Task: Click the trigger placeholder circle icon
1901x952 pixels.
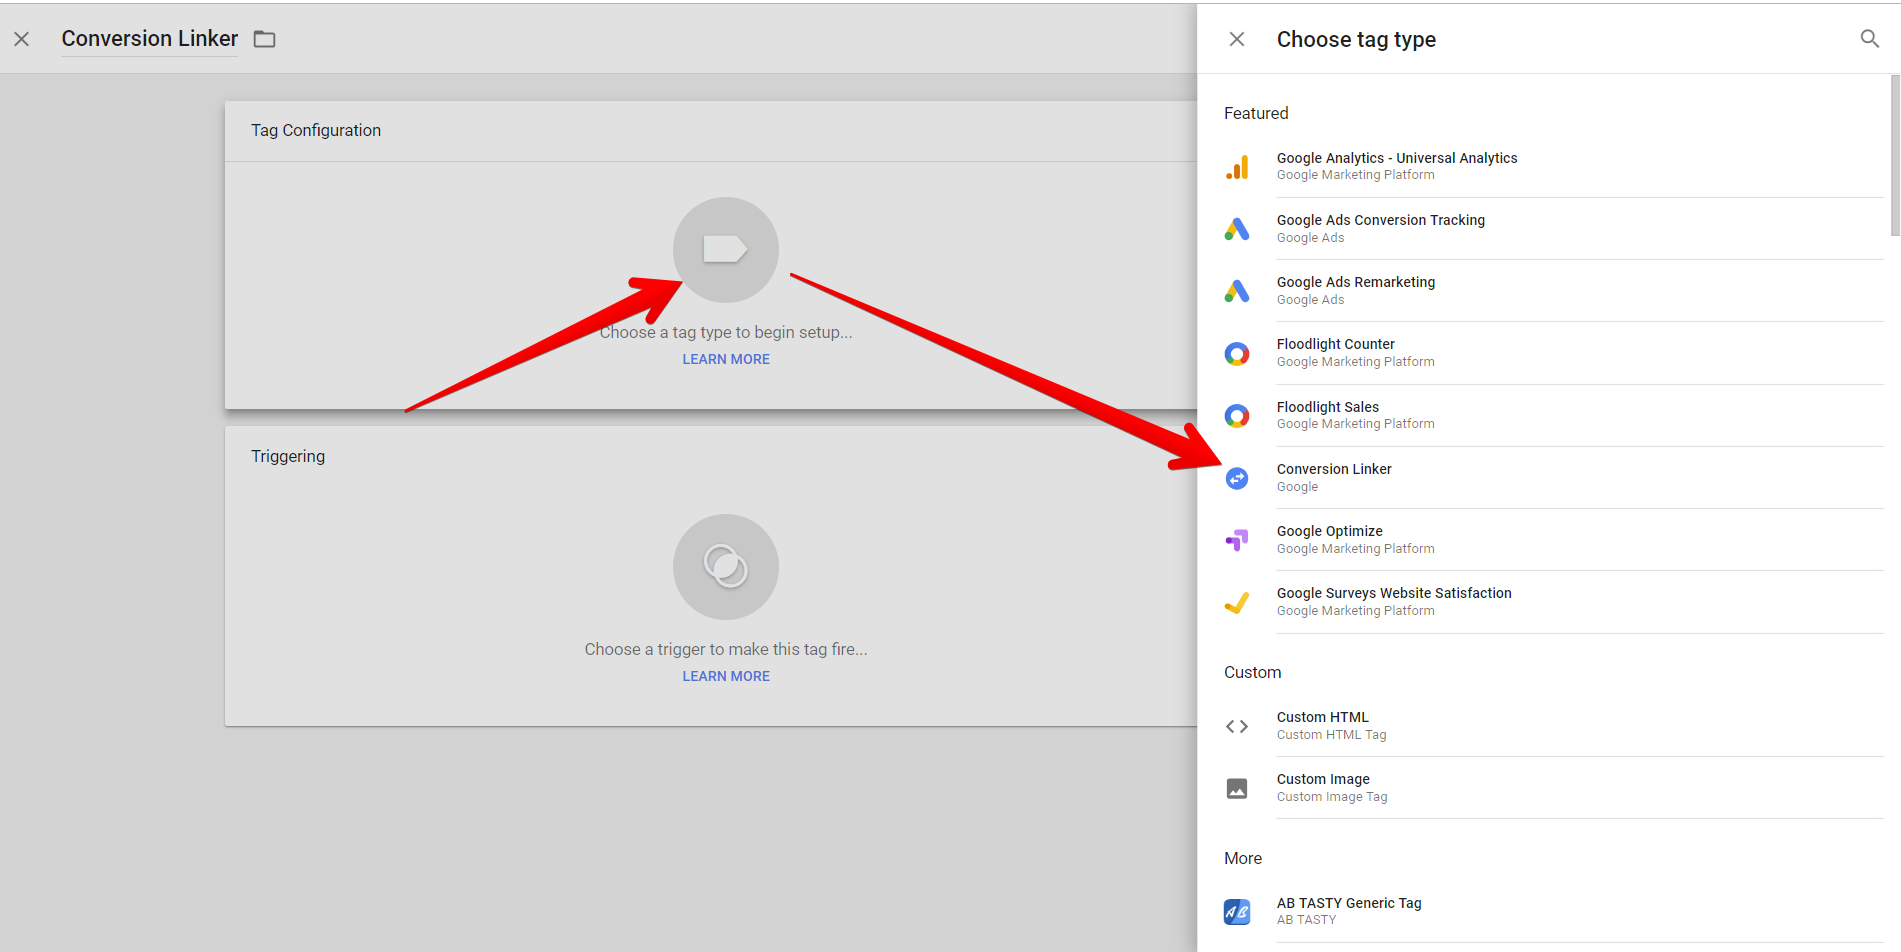Action: tap(726, 567)
